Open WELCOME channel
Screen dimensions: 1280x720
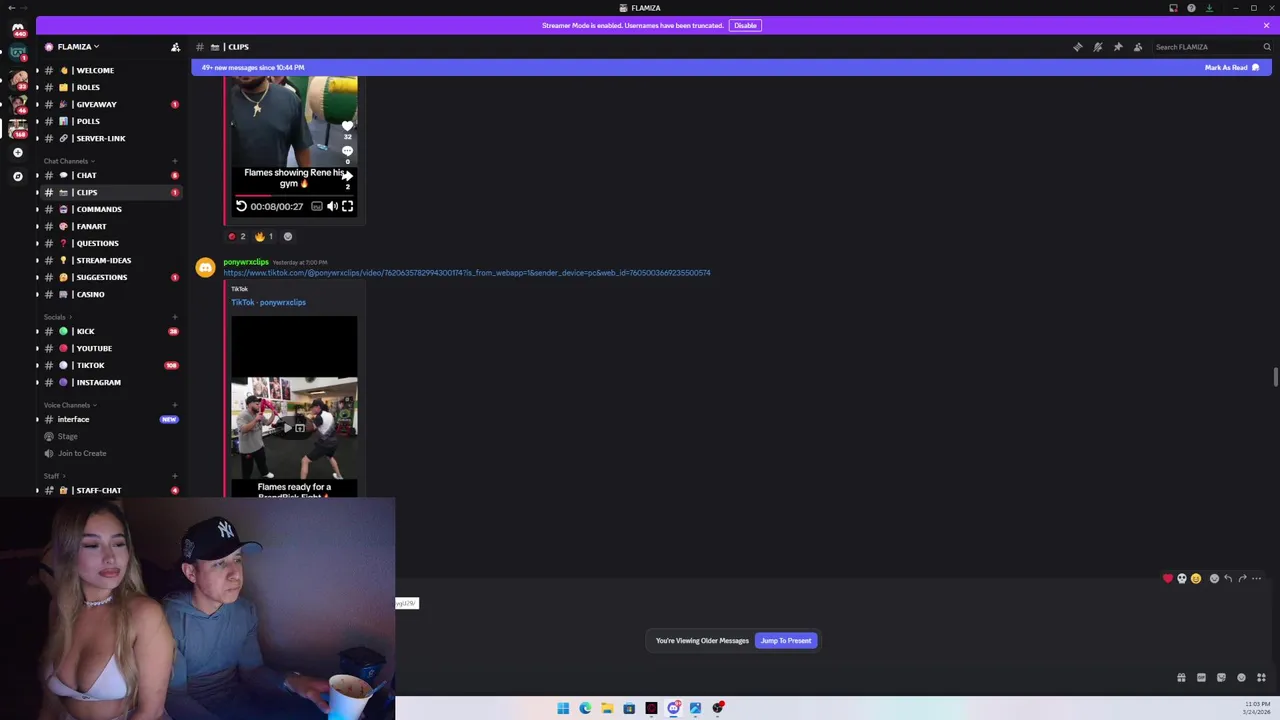pyautogui.click(x=110, y=70)
